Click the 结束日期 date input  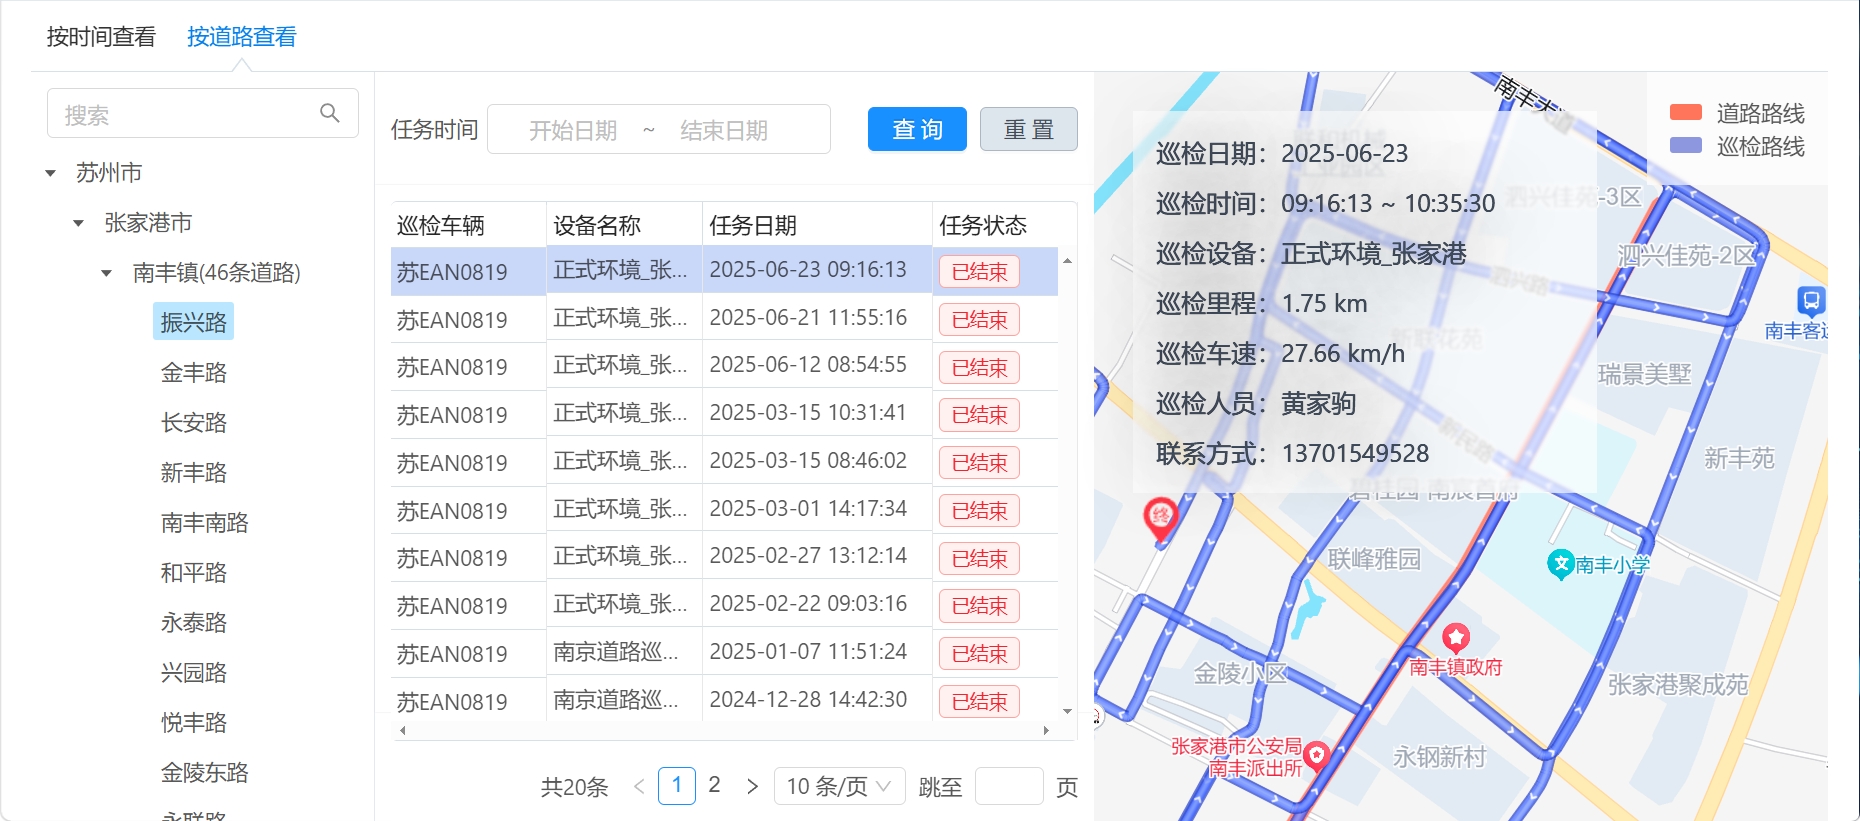coord(724,130)
